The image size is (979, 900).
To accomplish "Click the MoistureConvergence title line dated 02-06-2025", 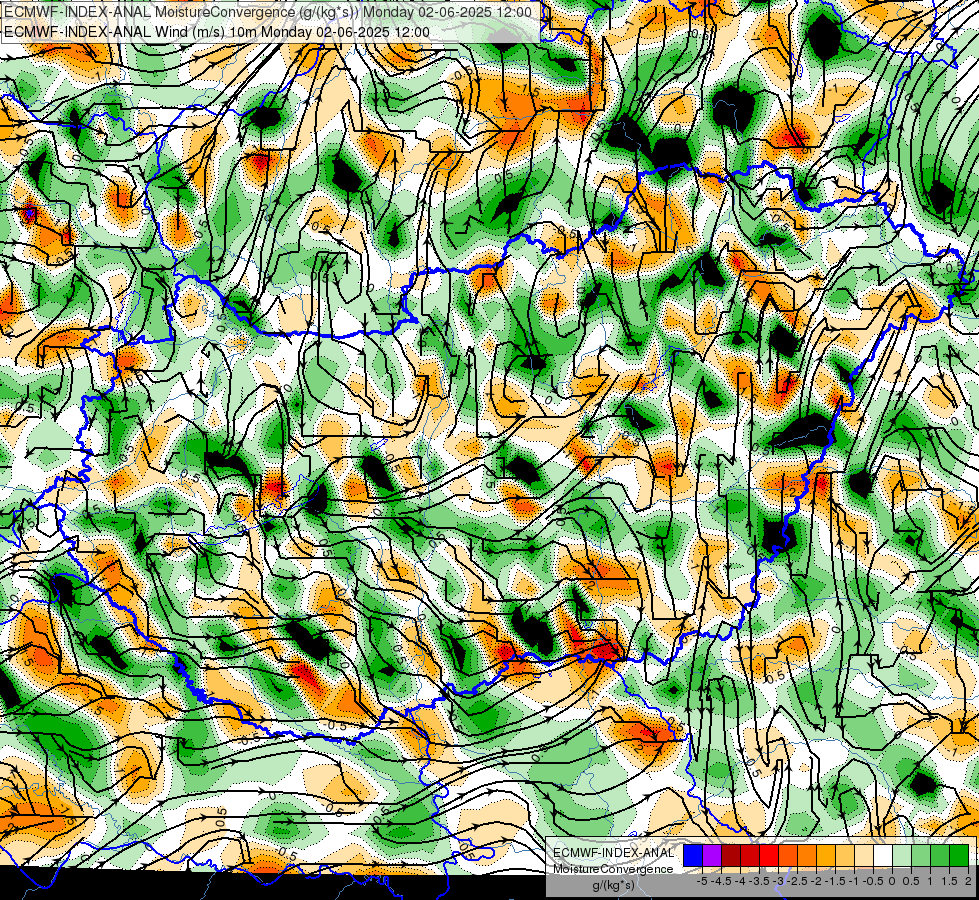I will pos(268,12).
